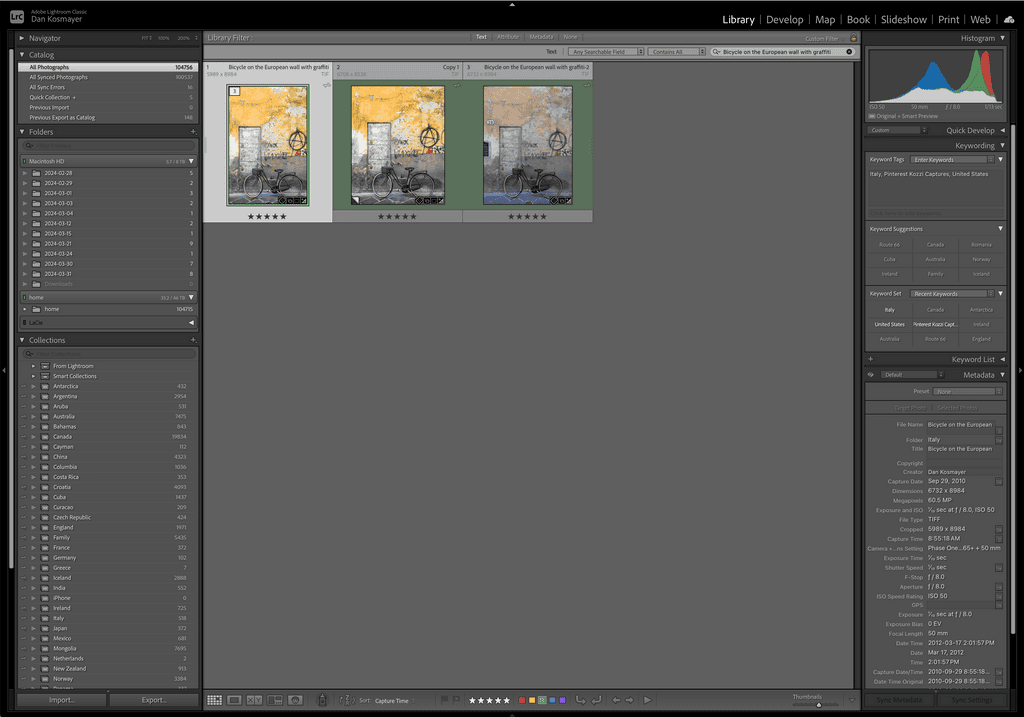The height and width of the screenshot is (717, 1024).
Task: Select next photo arrow in toolbar
Action: coord(630,700)
